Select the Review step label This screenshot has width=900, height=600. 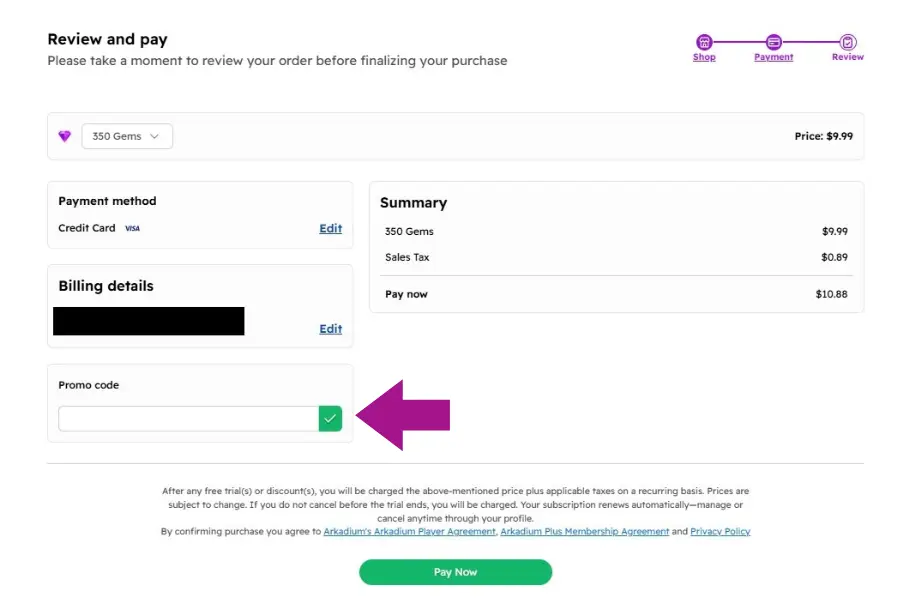coord(847,57)
